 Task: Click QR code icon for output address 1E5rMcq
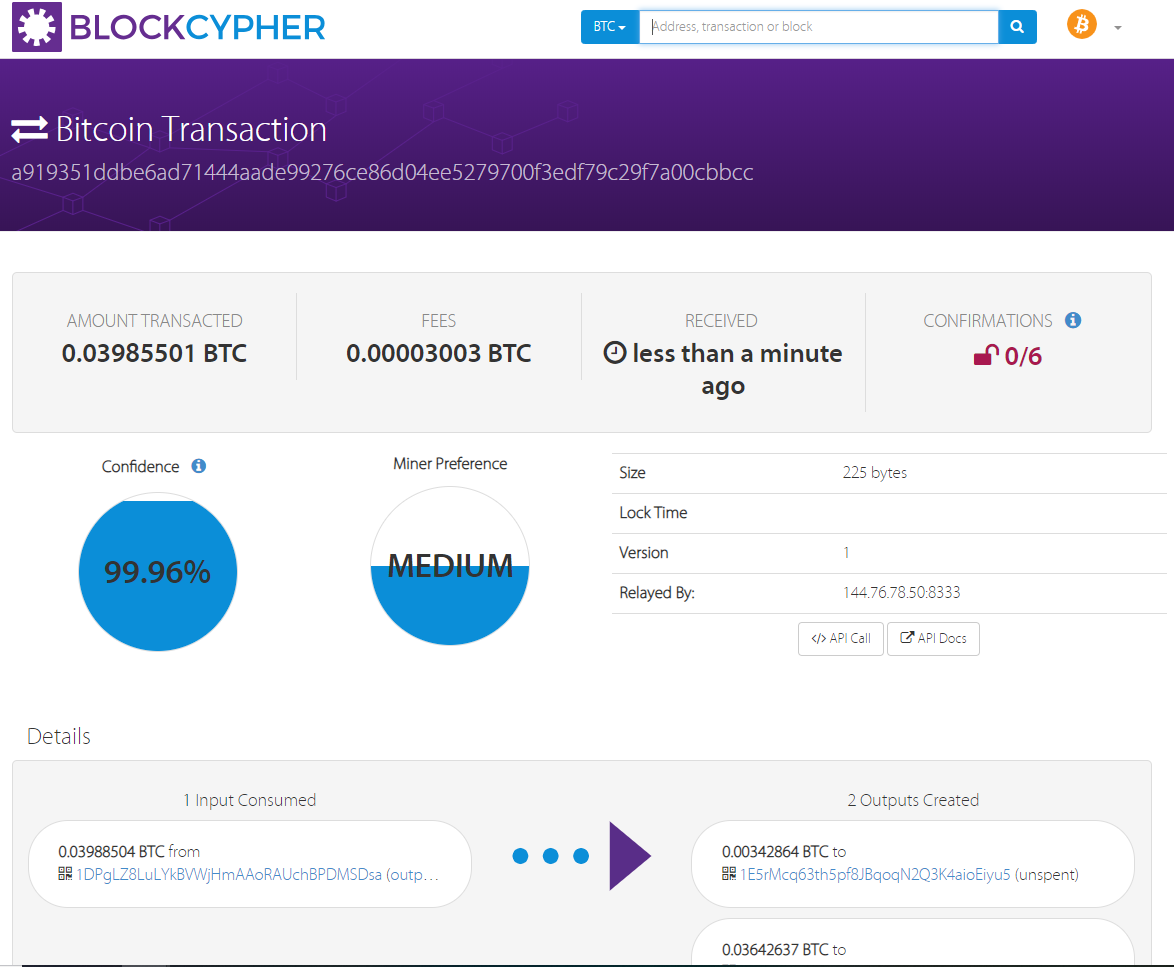coord(729,873)
